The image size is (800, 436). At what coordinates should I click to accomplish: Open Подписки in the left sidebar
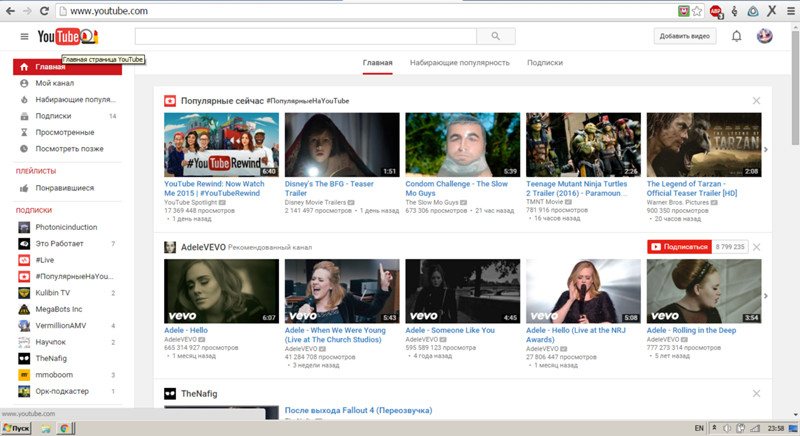click(67, 116)
